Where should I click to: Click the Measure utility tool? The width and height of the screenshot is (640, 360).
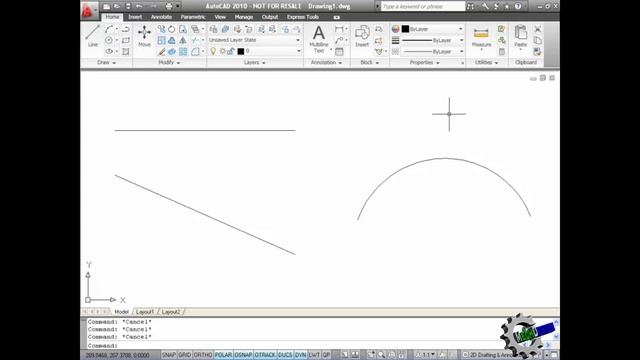click(x=481, y=37)
